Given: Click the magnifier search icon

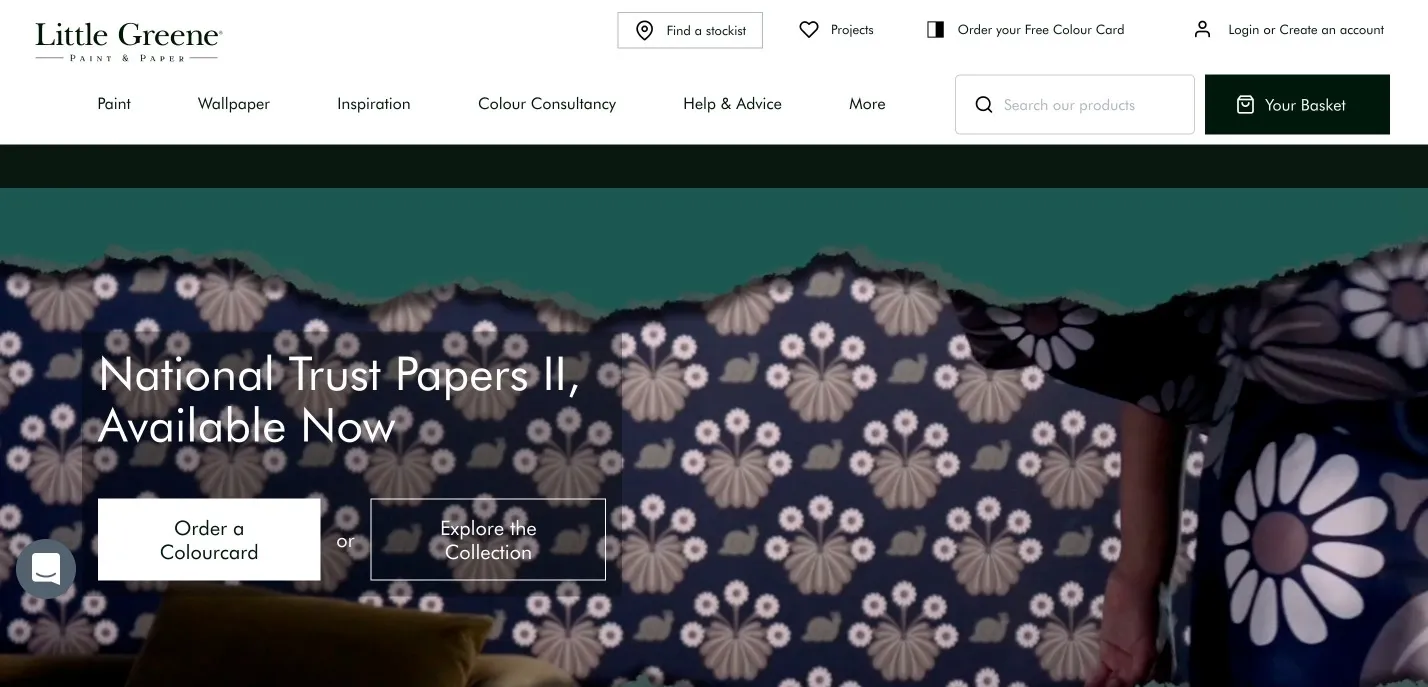Looking at the screenshot, I should tap(984, 104).
